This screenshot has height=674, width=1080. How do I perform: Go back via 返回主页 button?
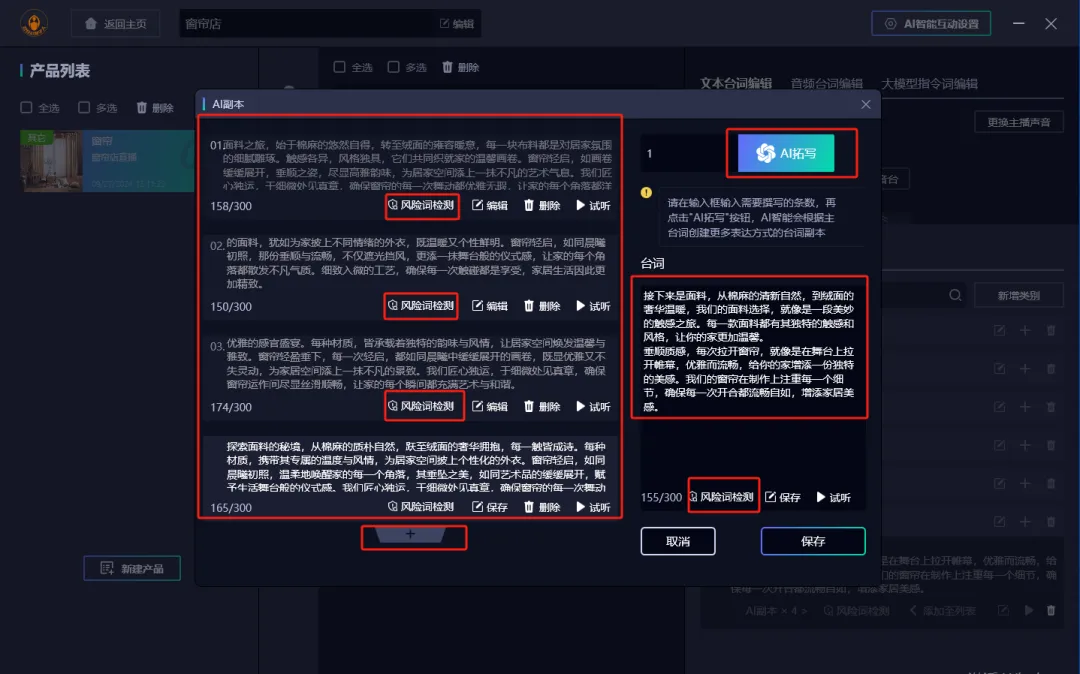[116, 23]
